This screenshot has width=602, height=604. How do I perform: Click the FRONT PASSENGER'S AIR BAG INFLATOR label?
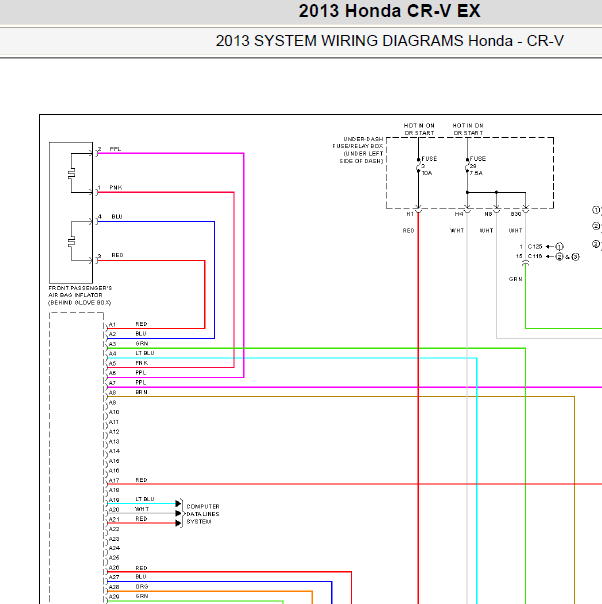click(x=80, y=295)
